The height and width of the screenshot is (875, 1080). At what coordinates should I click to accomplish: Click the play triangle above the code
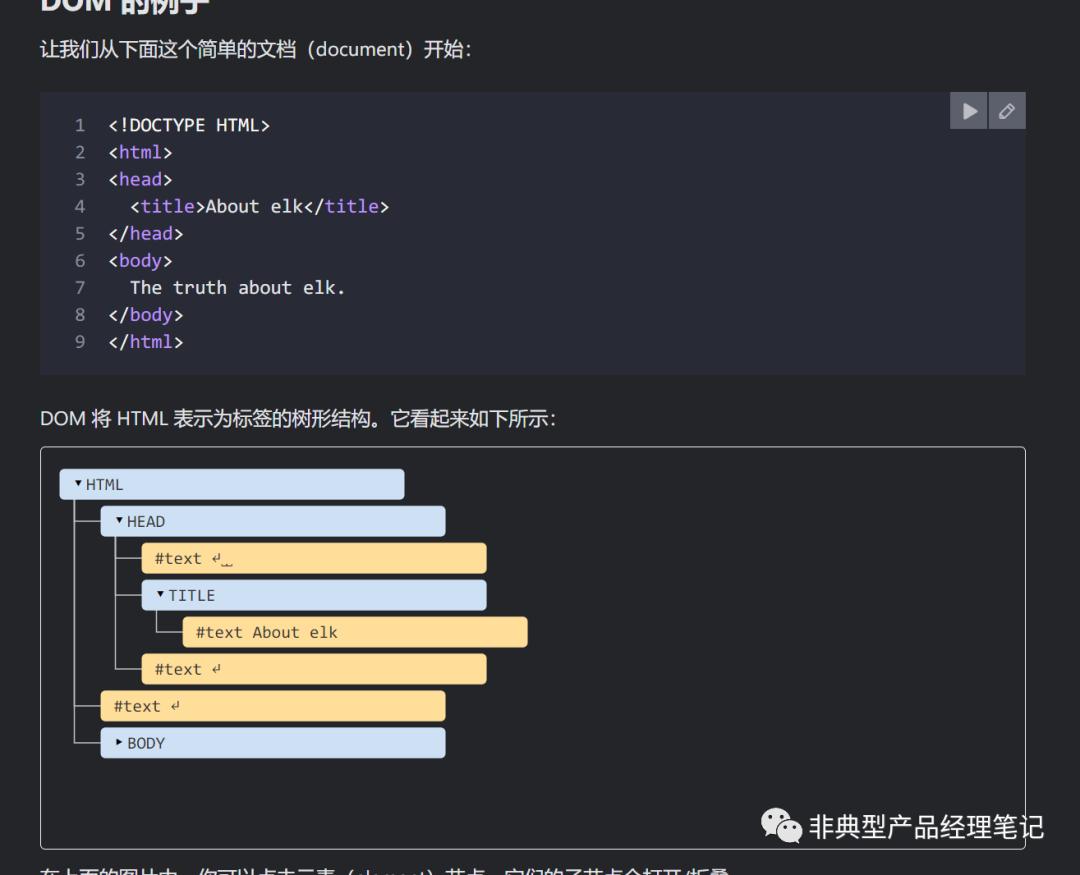[x=966, y=110]
